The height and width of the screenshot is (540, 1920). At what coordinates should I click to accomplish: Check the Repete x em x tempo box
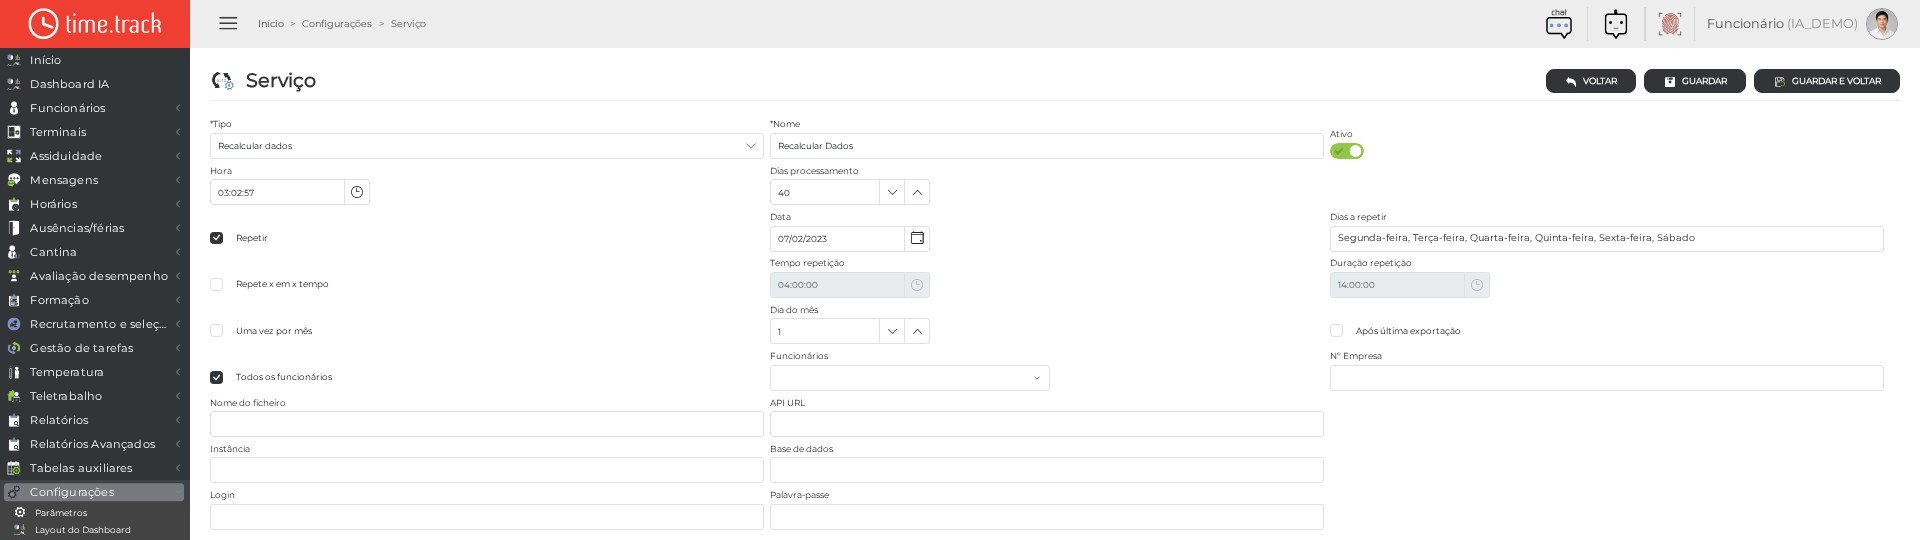(x=216, y=284)
